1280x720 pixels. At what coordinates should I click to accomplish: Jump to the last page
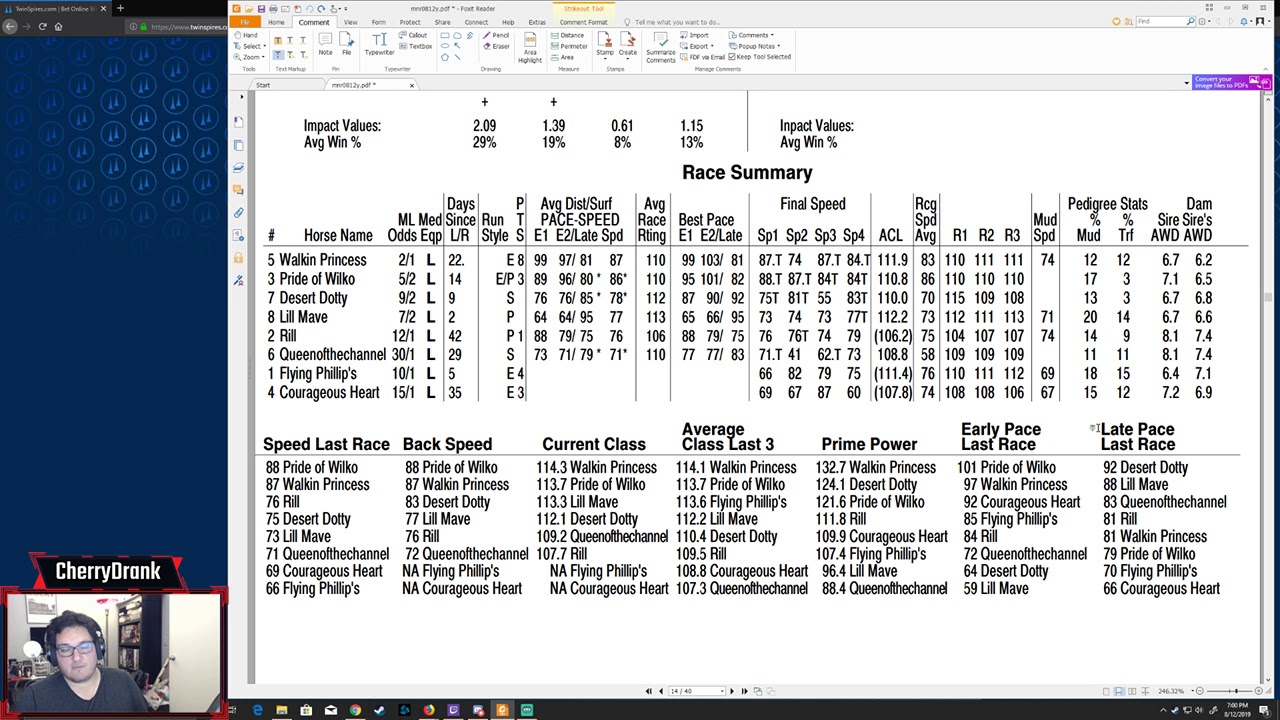point(743,691)
